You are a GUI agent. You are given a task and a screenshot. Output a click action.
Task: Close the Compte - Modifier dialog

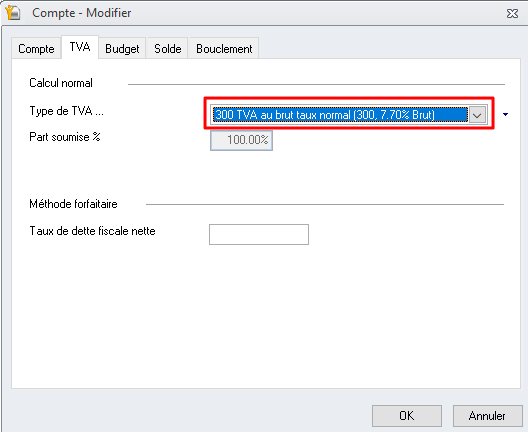click(x=512, y=13)
